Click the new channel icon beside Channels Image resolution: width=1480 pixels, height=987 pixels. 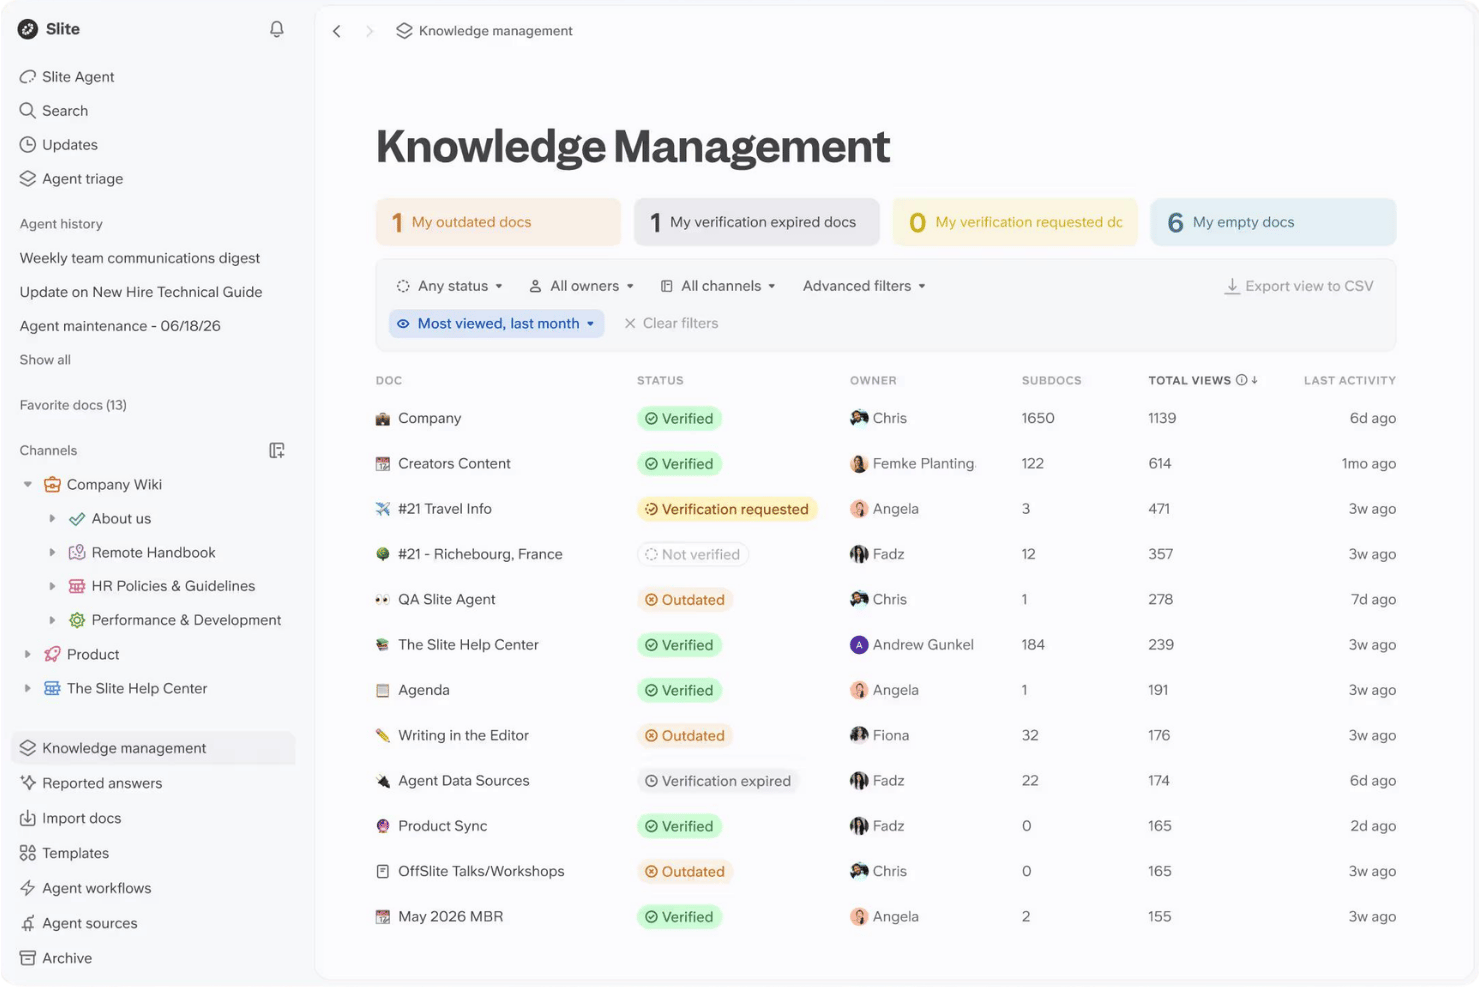point(277,451)
